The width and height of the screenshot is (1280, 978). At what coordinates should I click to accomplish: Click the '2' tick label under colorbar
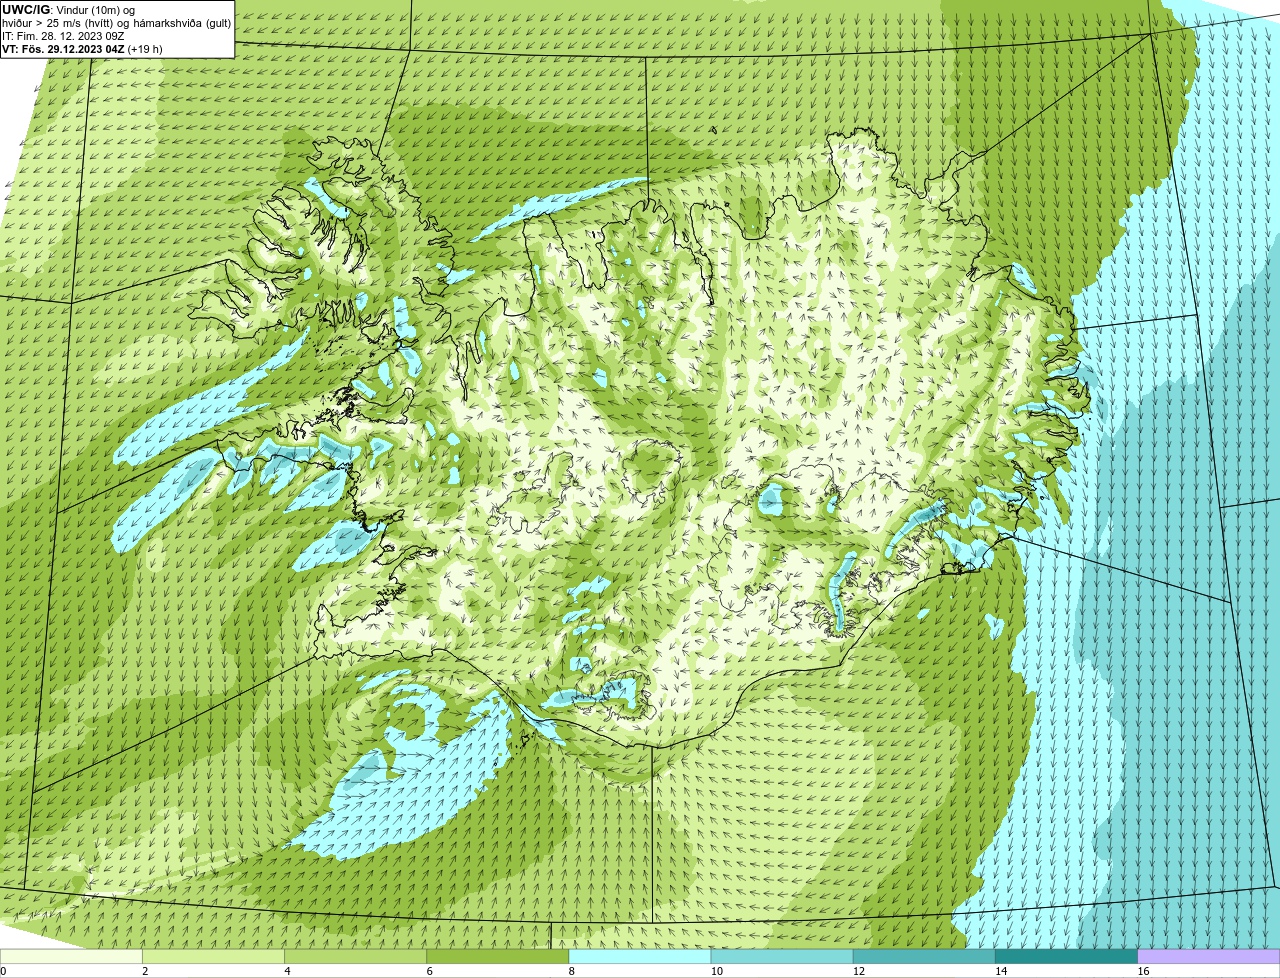[x=145, y=971]
